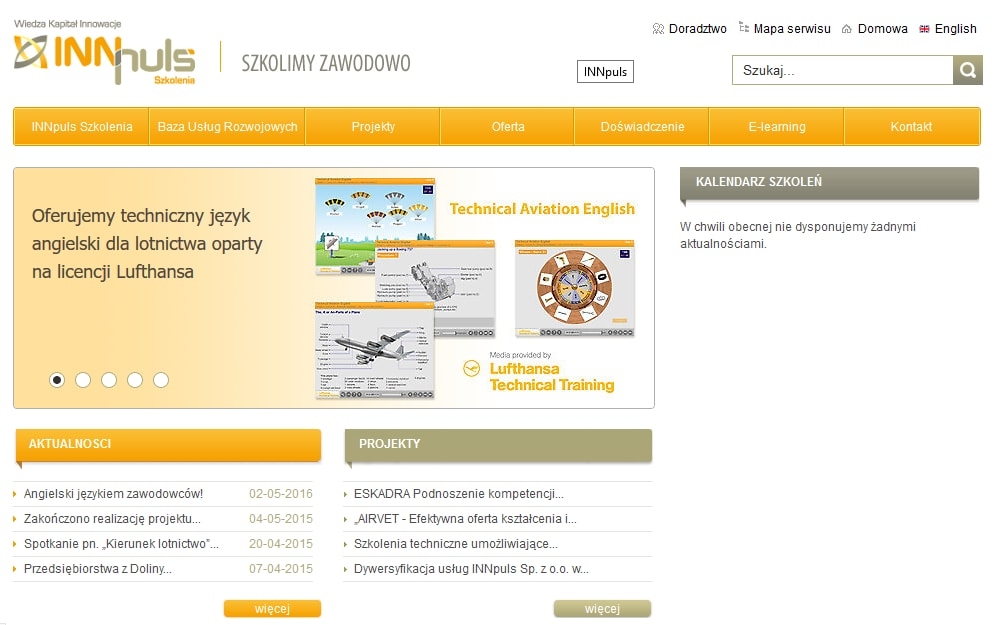The height and width of the screenshot is (625, 1002).
Task: Click the brown wheel quiz screenshot thumbnail
Action: click(x=574, y=288)
